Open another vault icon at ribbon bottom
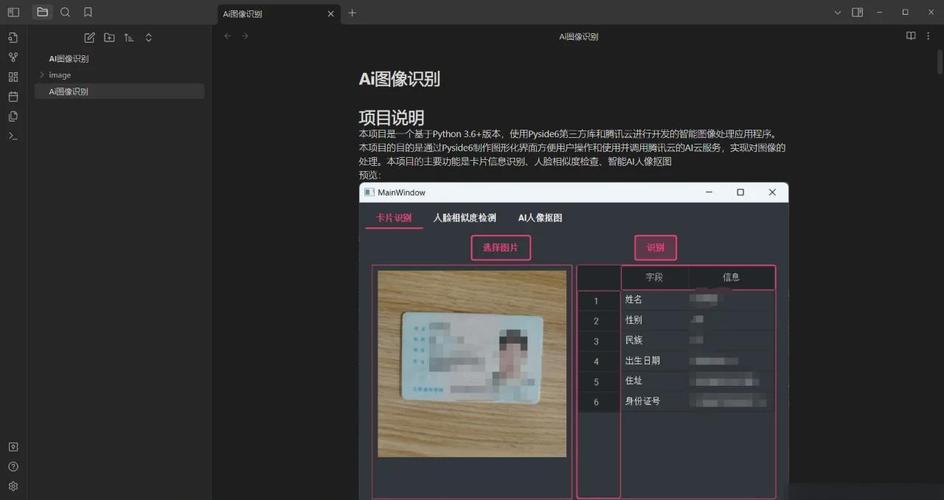 pos(13,446)
